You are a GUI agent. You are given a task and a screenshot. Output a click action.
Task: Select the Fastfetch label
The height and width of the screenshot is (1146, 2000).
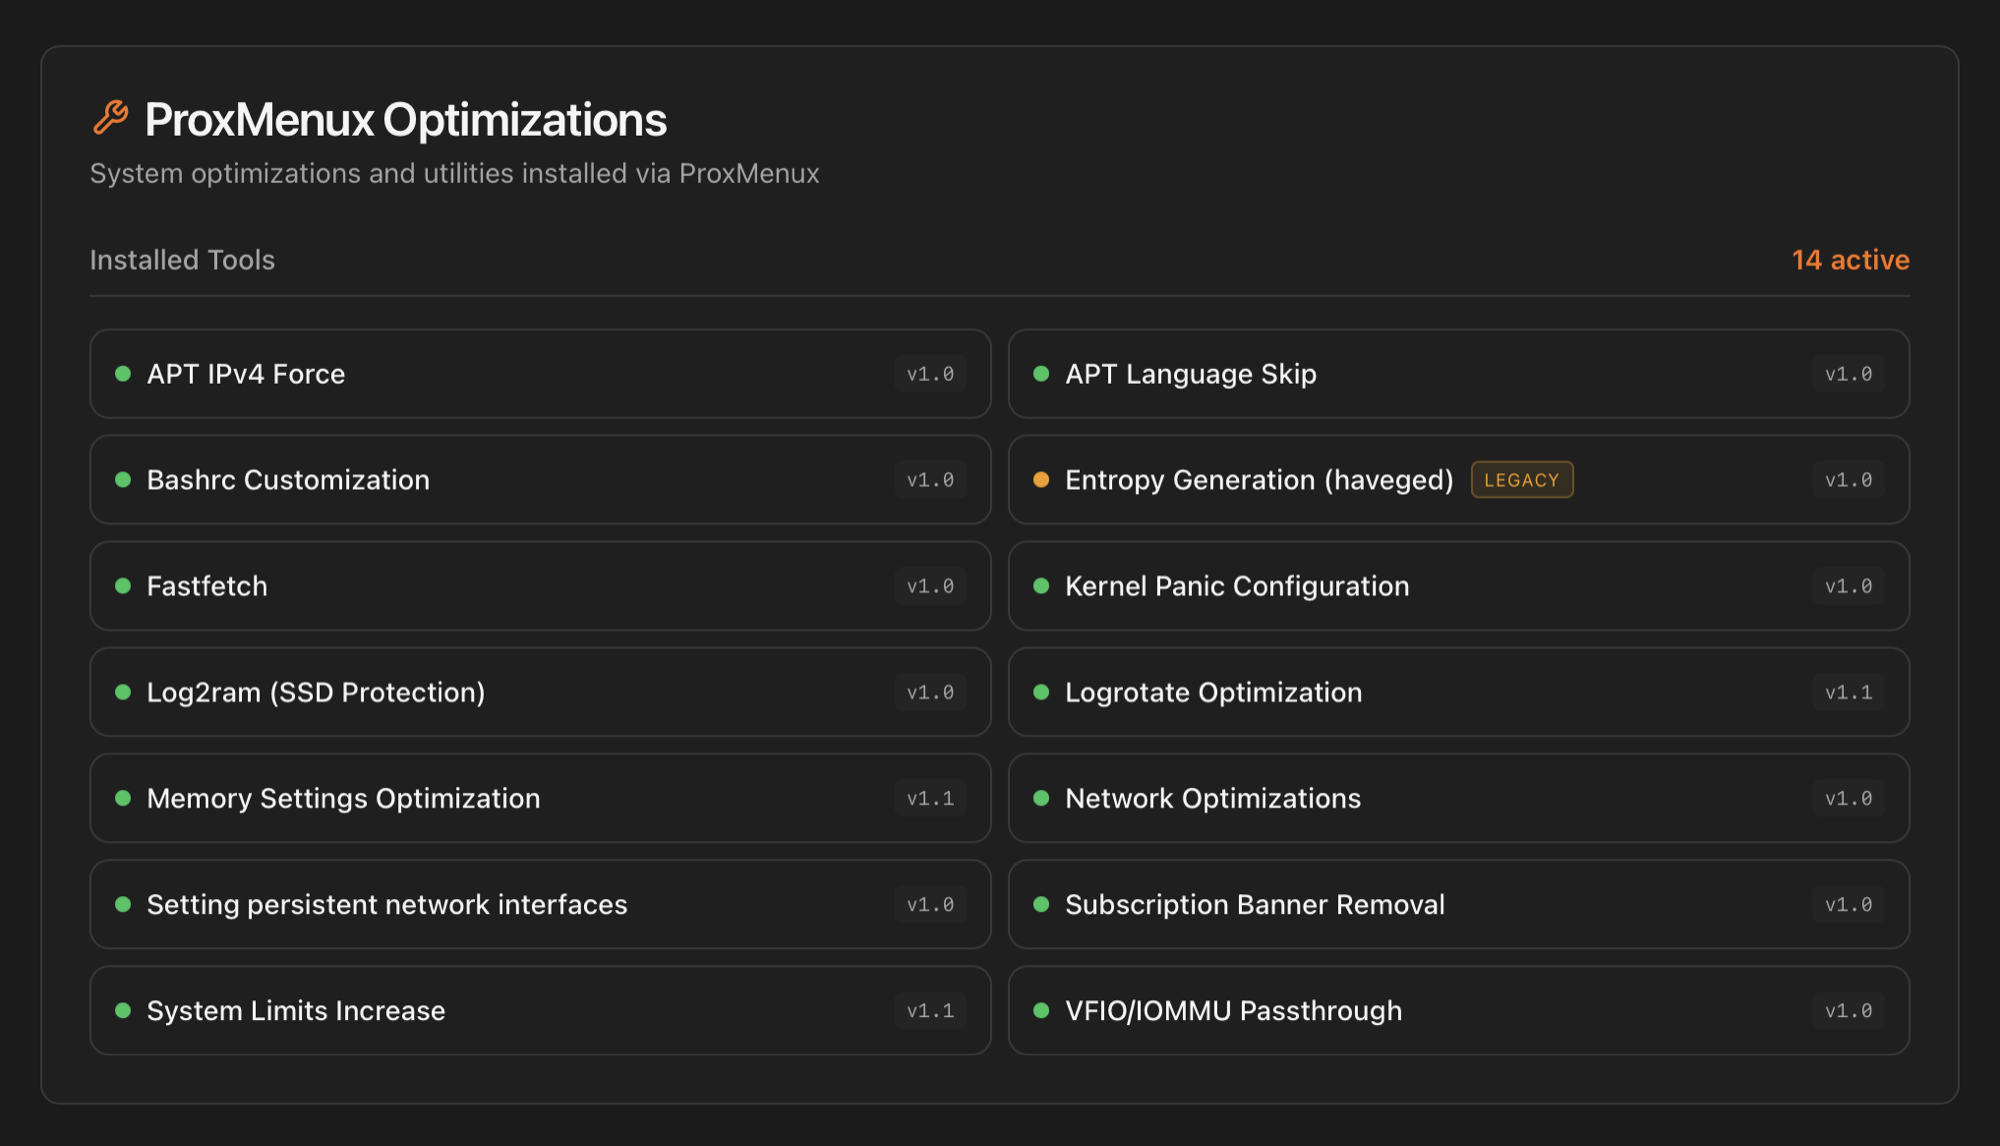pos(207,586)
